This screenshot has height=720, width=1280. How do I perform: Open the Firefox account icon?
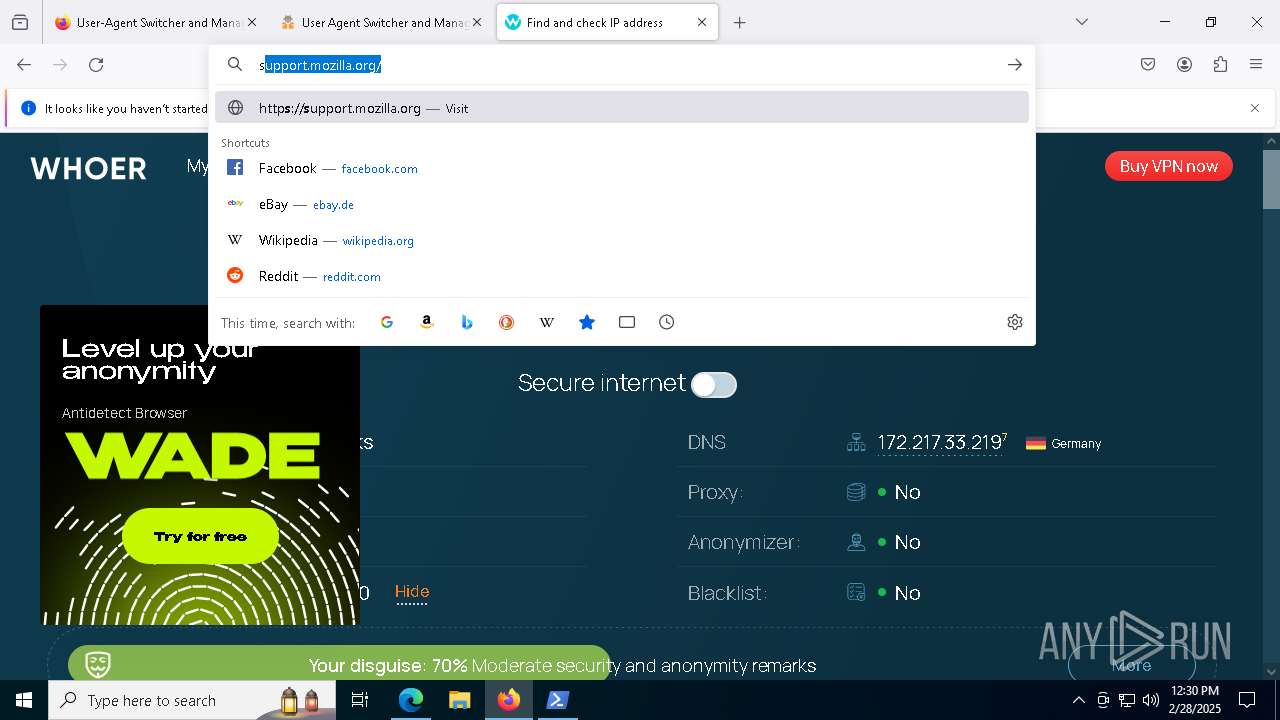1184,65
